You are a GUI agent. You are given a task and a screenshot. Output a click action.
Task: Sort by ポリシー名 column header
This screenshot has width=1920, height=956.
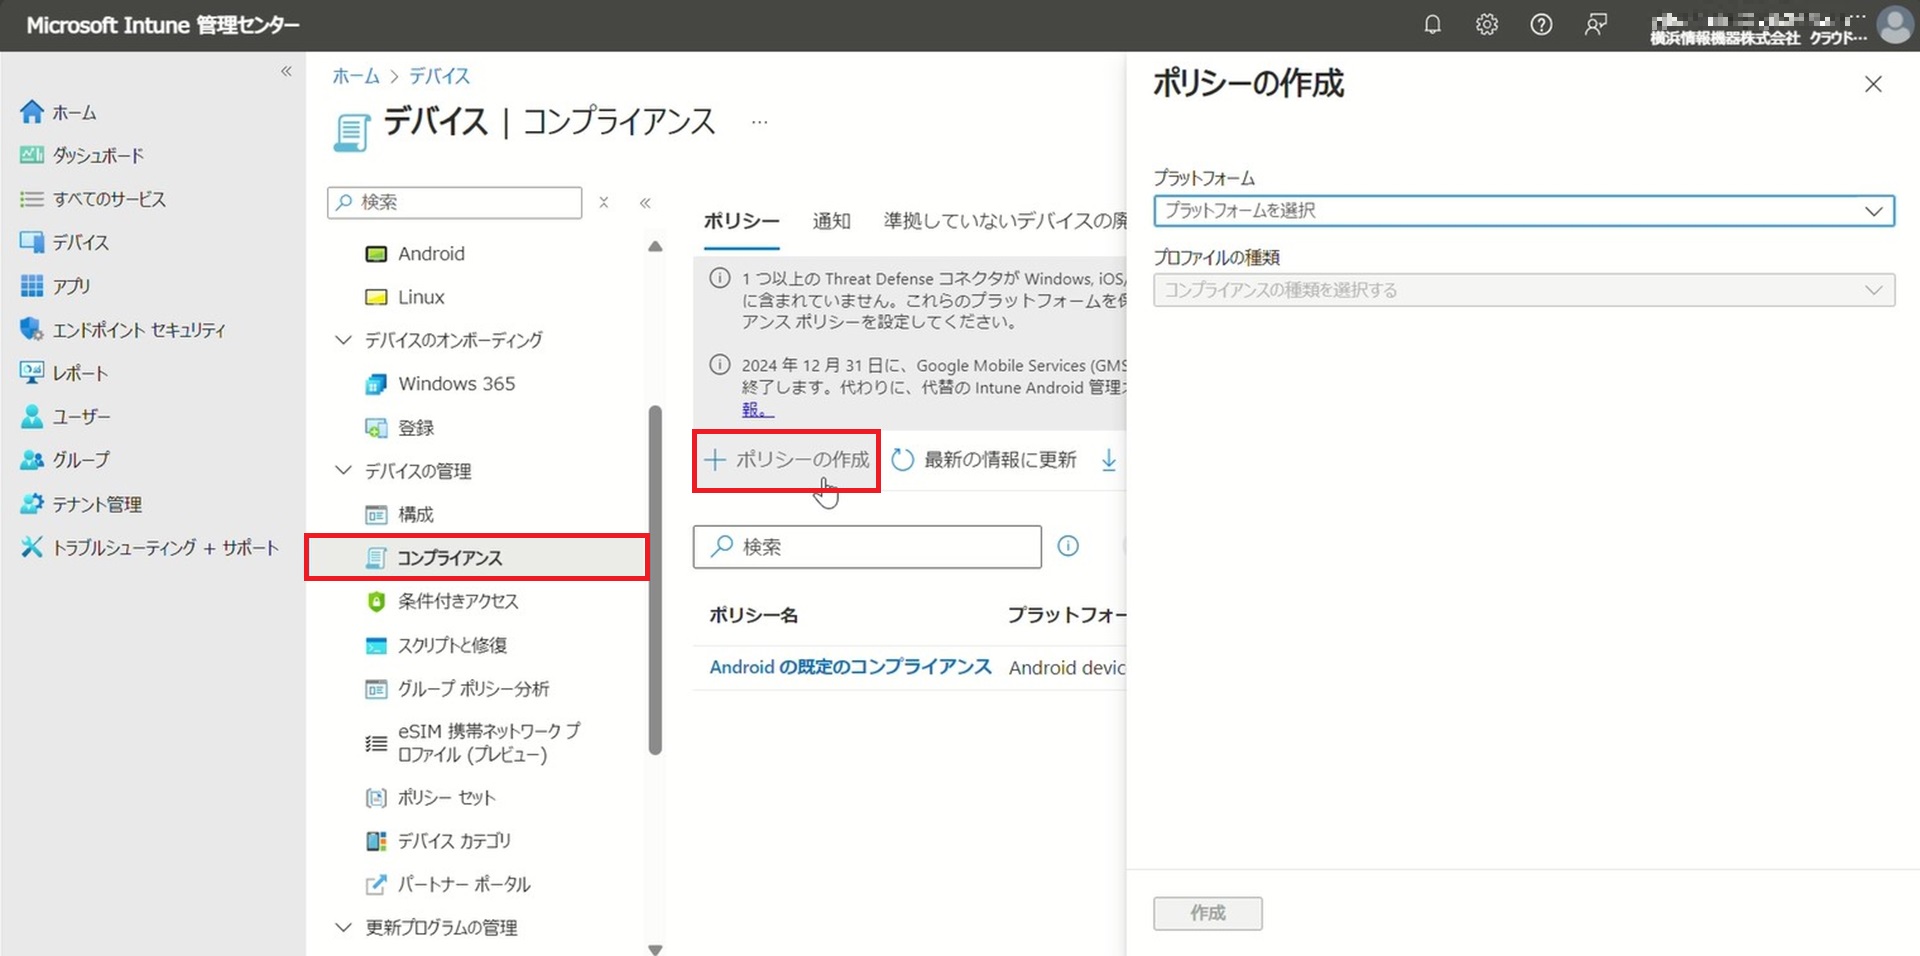(x=753, y=615)
